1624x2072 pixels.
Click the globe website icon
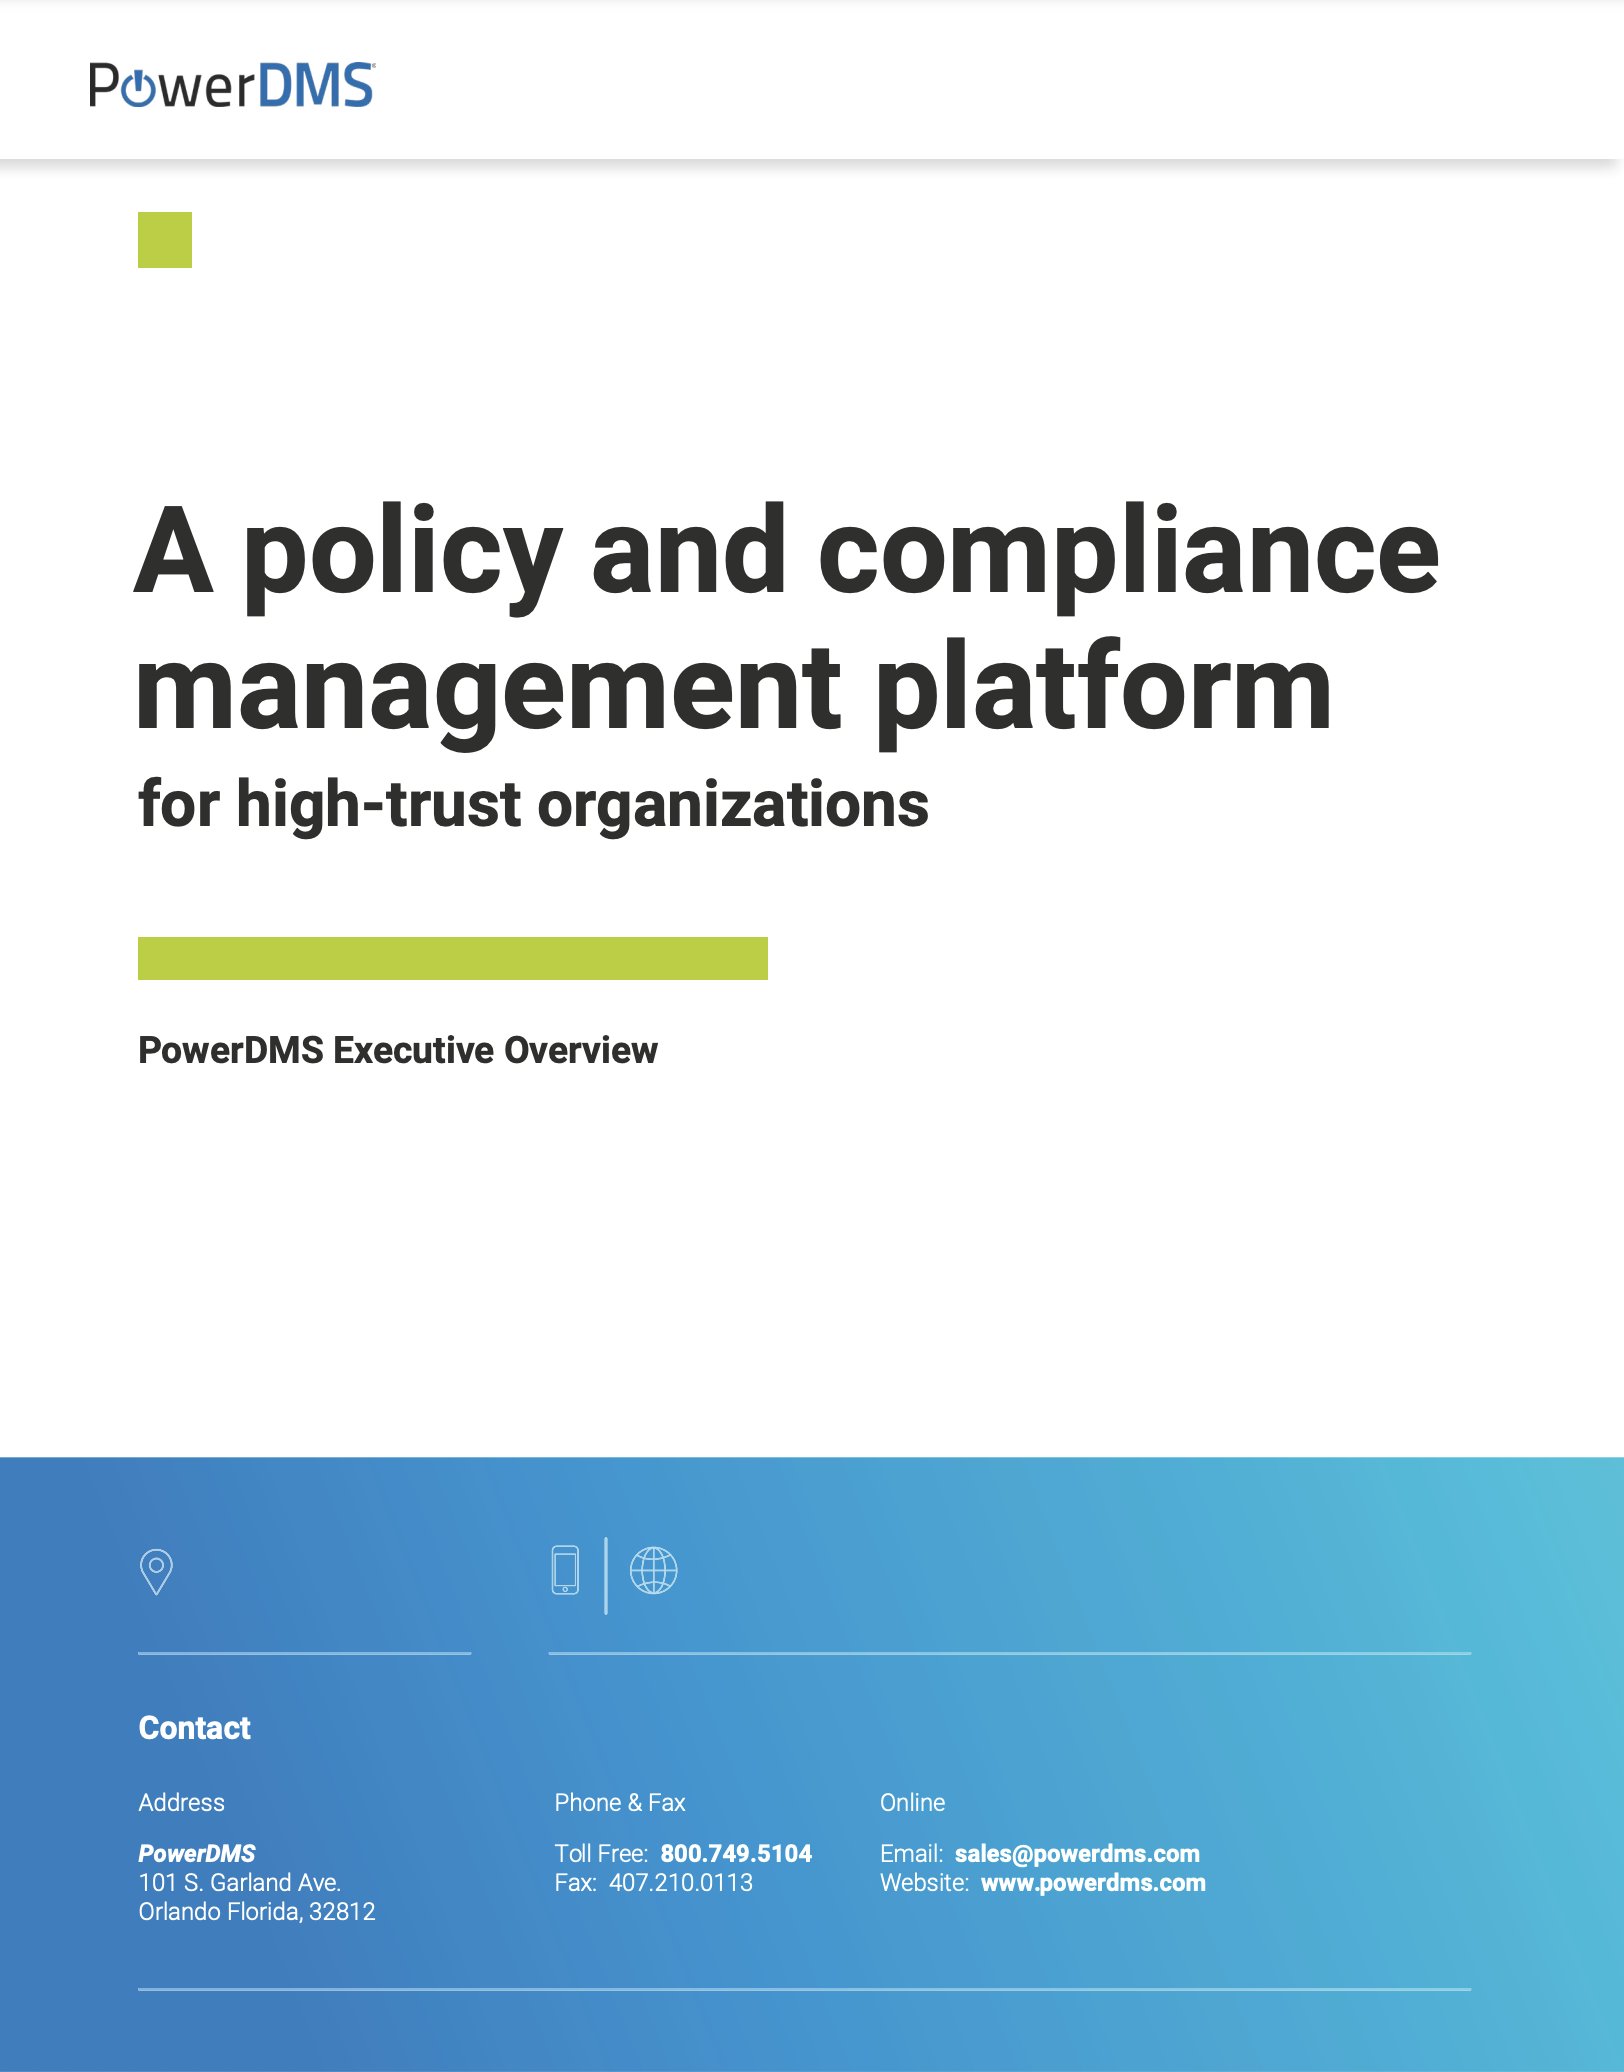tap(654, 1570)
